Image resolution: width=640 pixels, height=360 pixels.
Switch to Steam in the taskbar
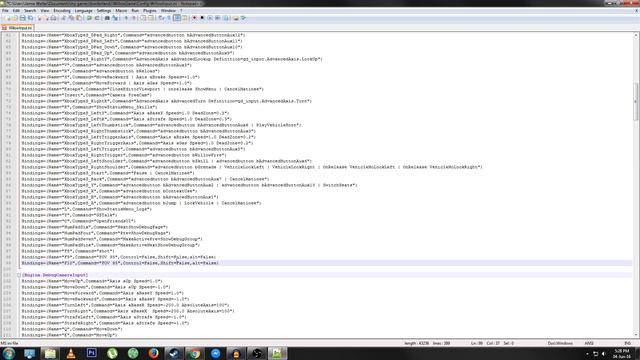174,353
